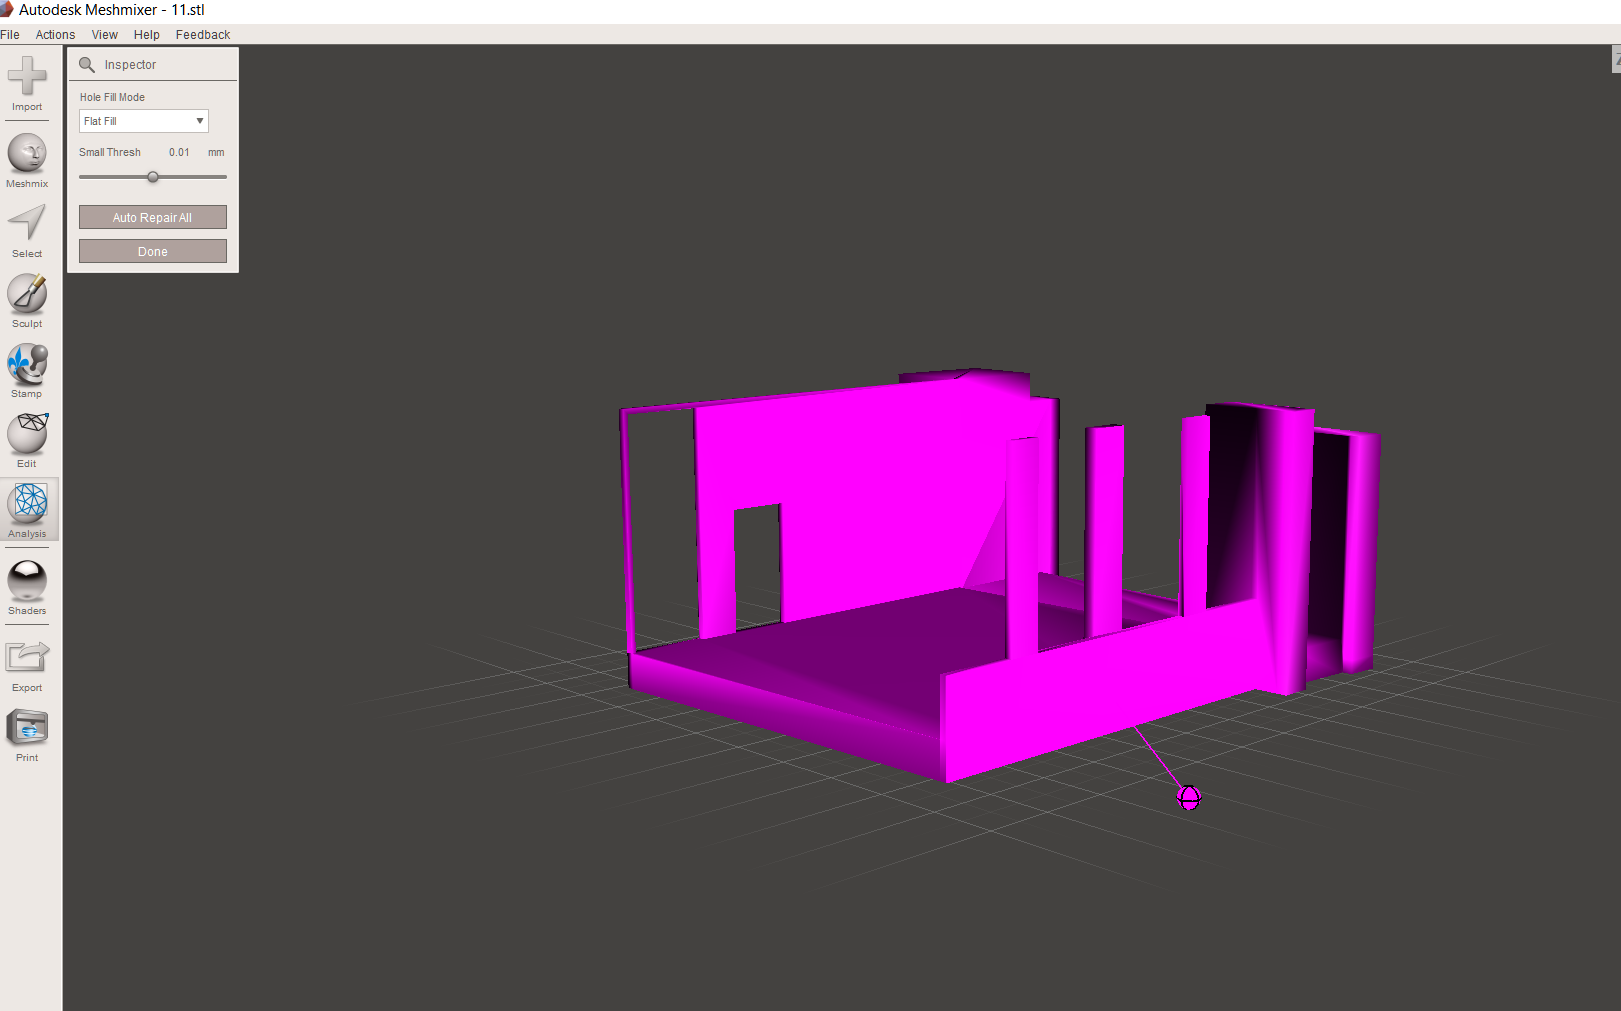Click the mm unit label
Screen dimensions: 1621x1011
click(216, 152)
